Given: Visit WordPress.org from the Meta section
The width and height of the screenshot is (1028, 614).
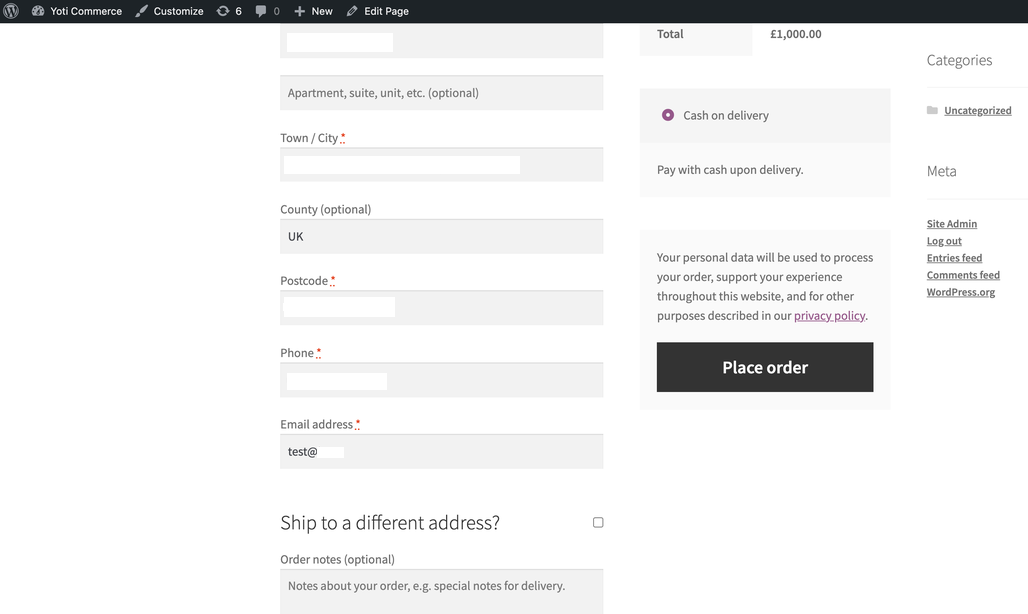Looking at the screenshot, I should [961, 291].
